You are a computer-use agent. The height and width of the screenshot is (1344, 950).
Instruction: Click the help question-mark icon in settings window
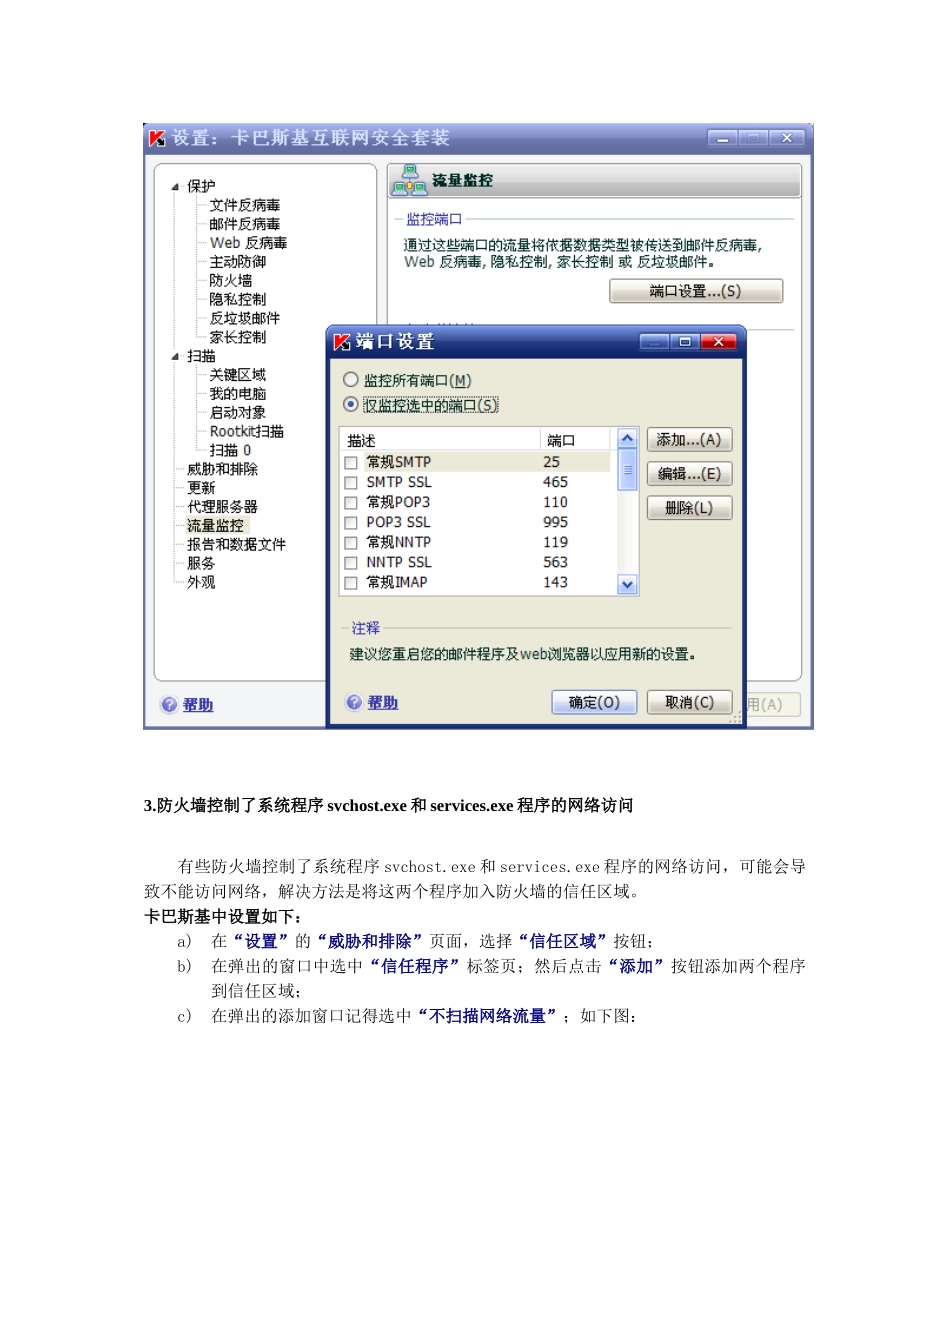point(169,705)
